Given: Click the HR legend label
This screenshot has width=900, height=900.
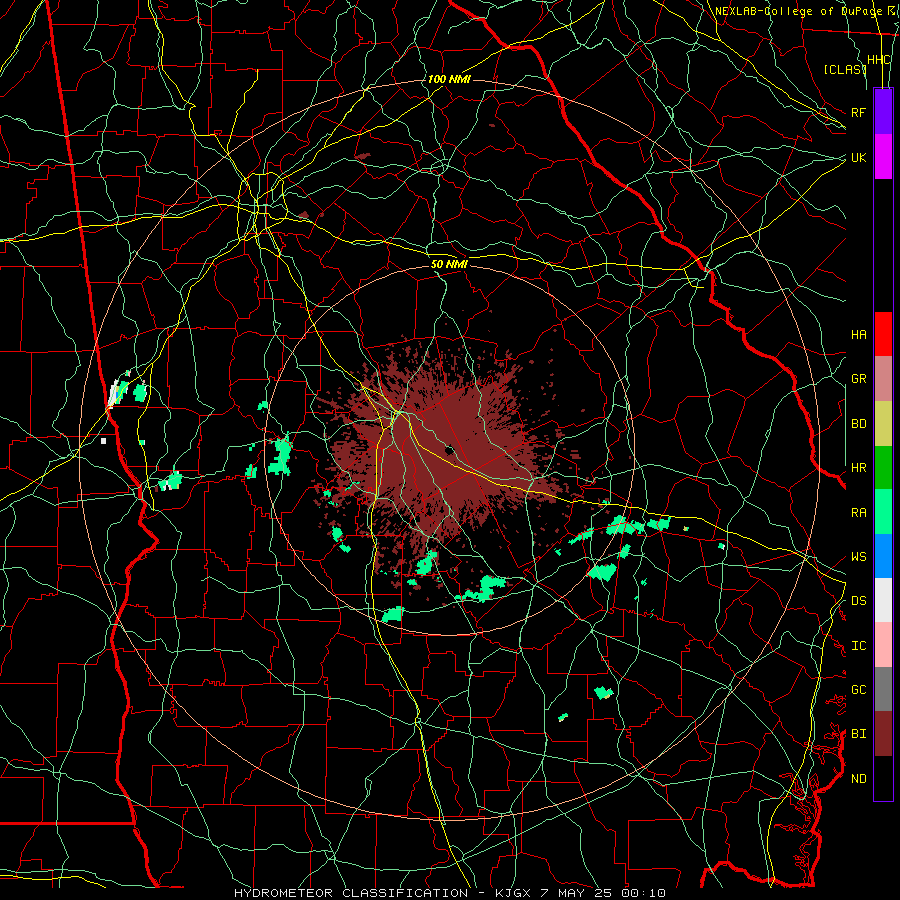Looking at the screenshot, I should pyautogui.click(x=858, y=468).
